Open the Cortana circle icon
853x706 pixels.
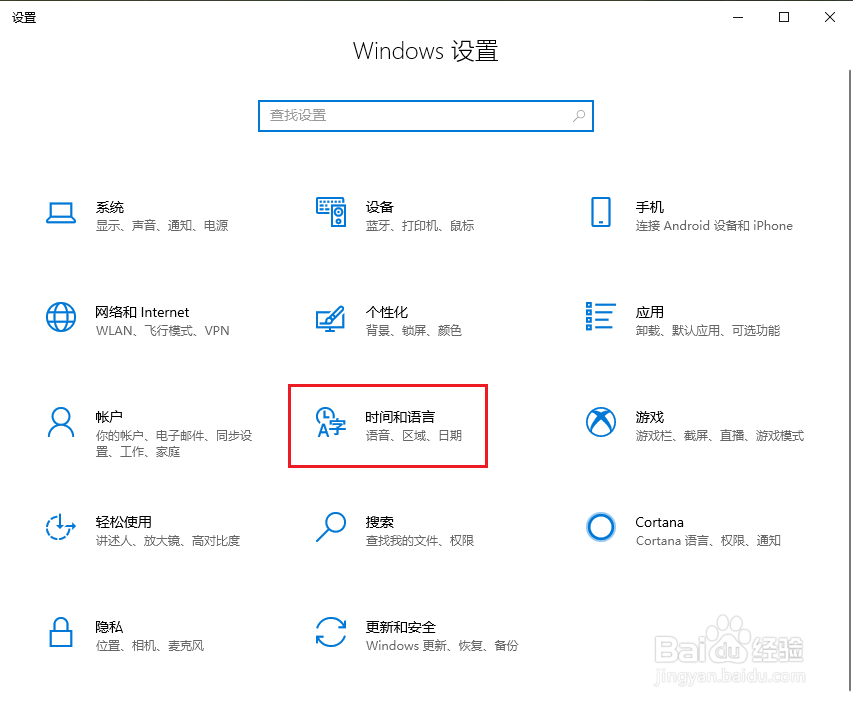(601, 527)
